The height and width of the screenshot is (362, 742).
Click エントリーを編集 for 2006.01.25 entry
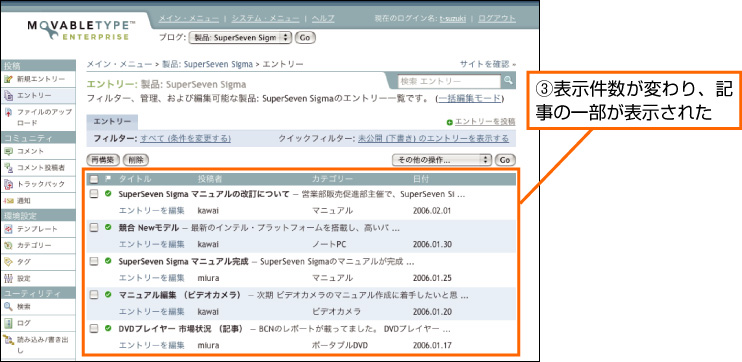click(151, 278)
